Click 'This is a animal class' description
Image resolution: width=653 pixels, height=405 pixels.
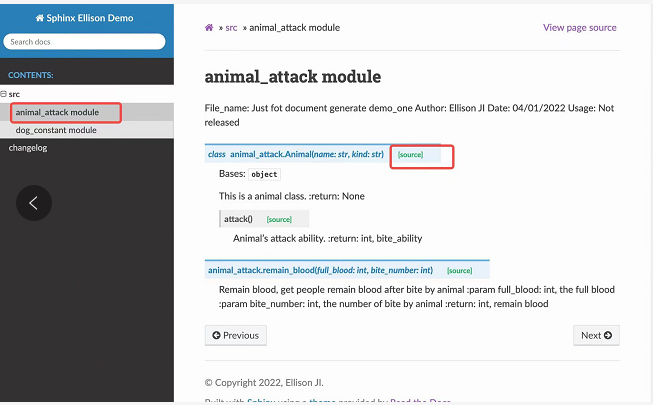292,196
